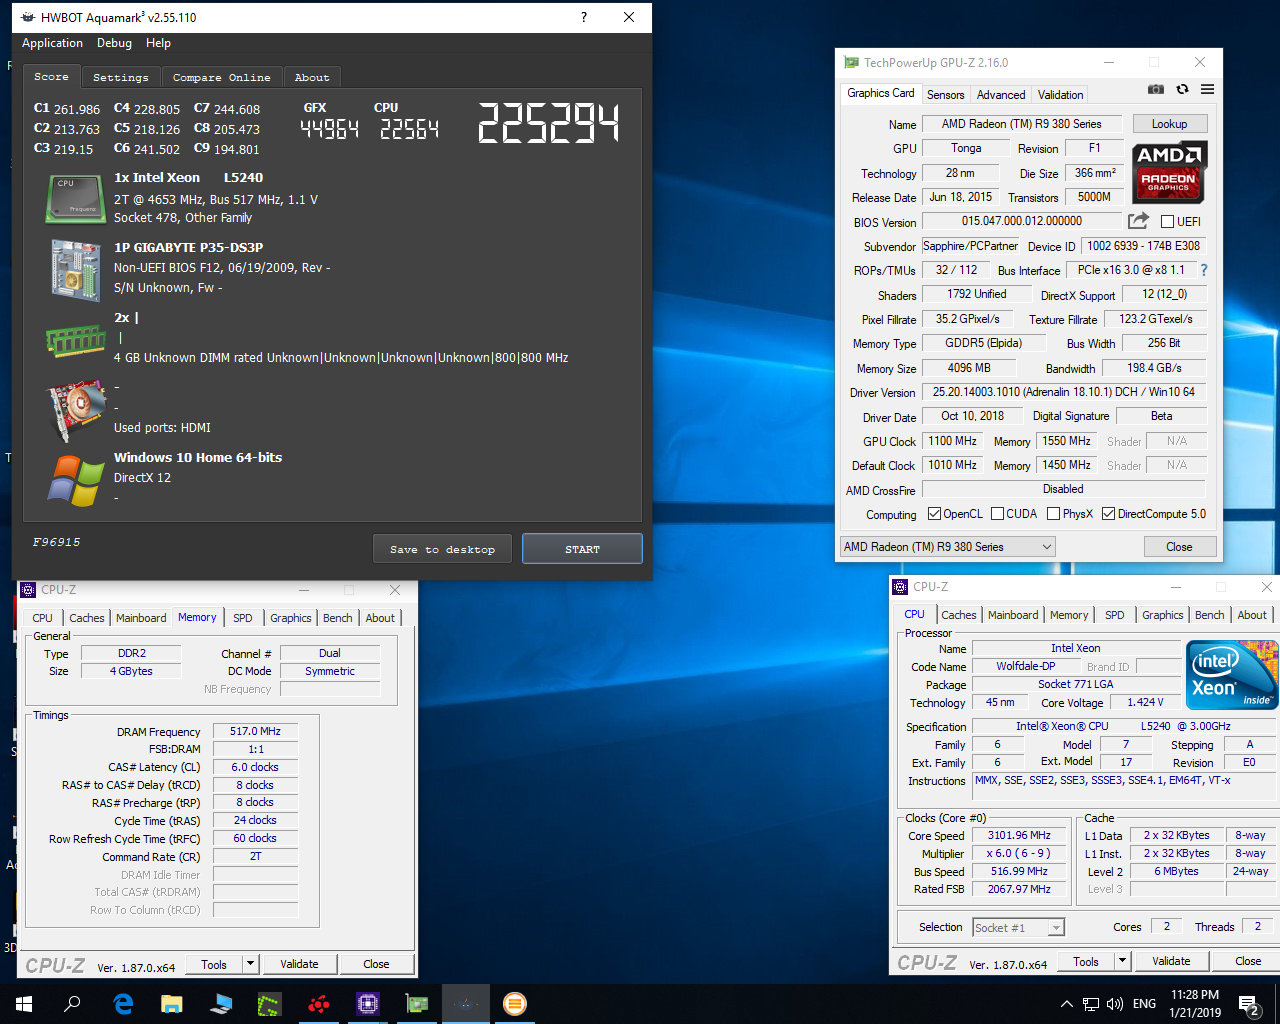Click the Aquamark processor chip icon
The height and width of the screenshot is (1024, 1280).
point(75,199)
